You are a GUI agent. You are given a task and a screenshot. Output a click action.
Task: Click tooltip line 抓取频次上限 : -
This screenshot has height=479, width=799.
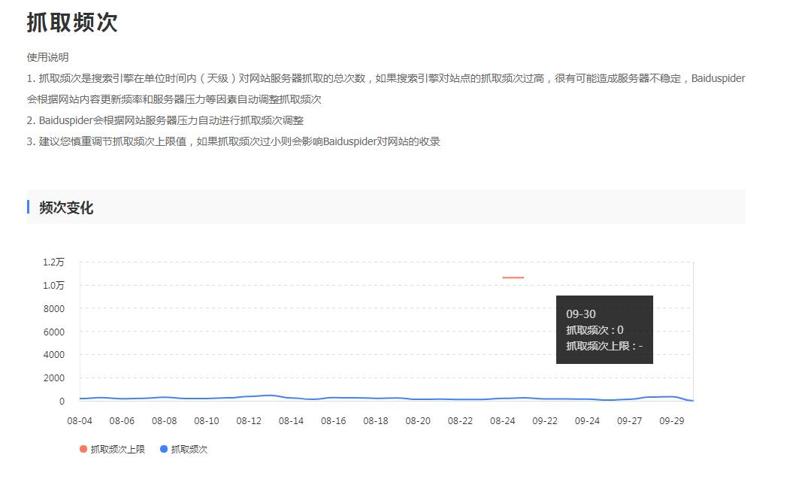[x=604, y=346]
